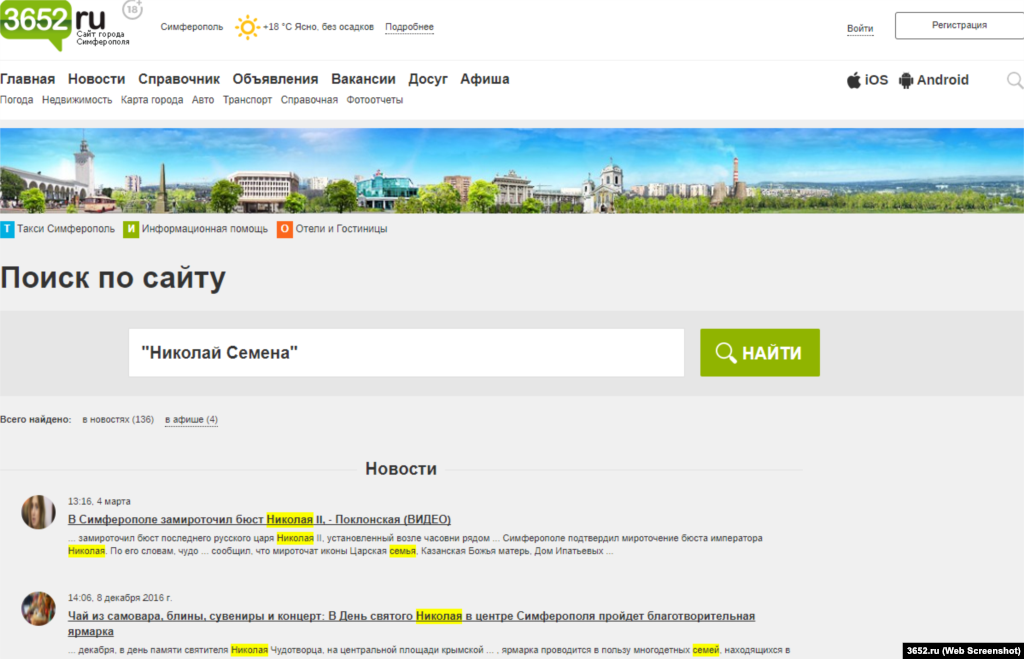The height and width of the screenshot is (659, 1024).
Task: Open the iOS app link
Action: [867, 80]
